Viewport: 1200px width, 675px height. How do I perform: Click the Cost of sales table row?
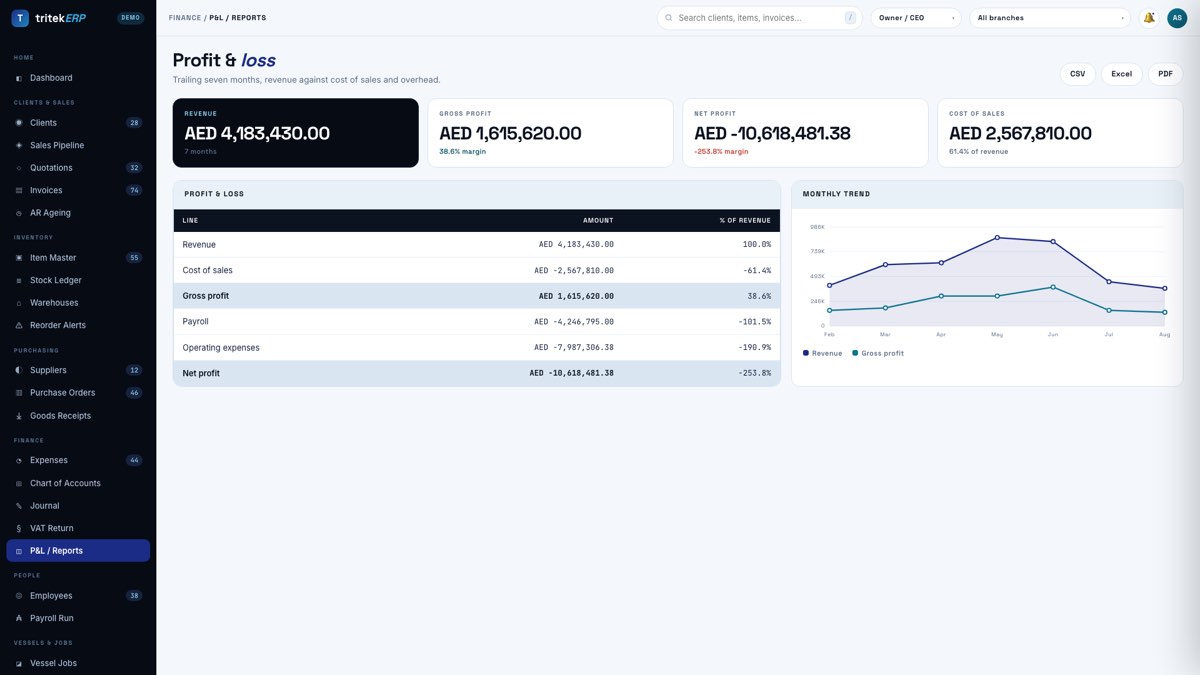point(477,270)
